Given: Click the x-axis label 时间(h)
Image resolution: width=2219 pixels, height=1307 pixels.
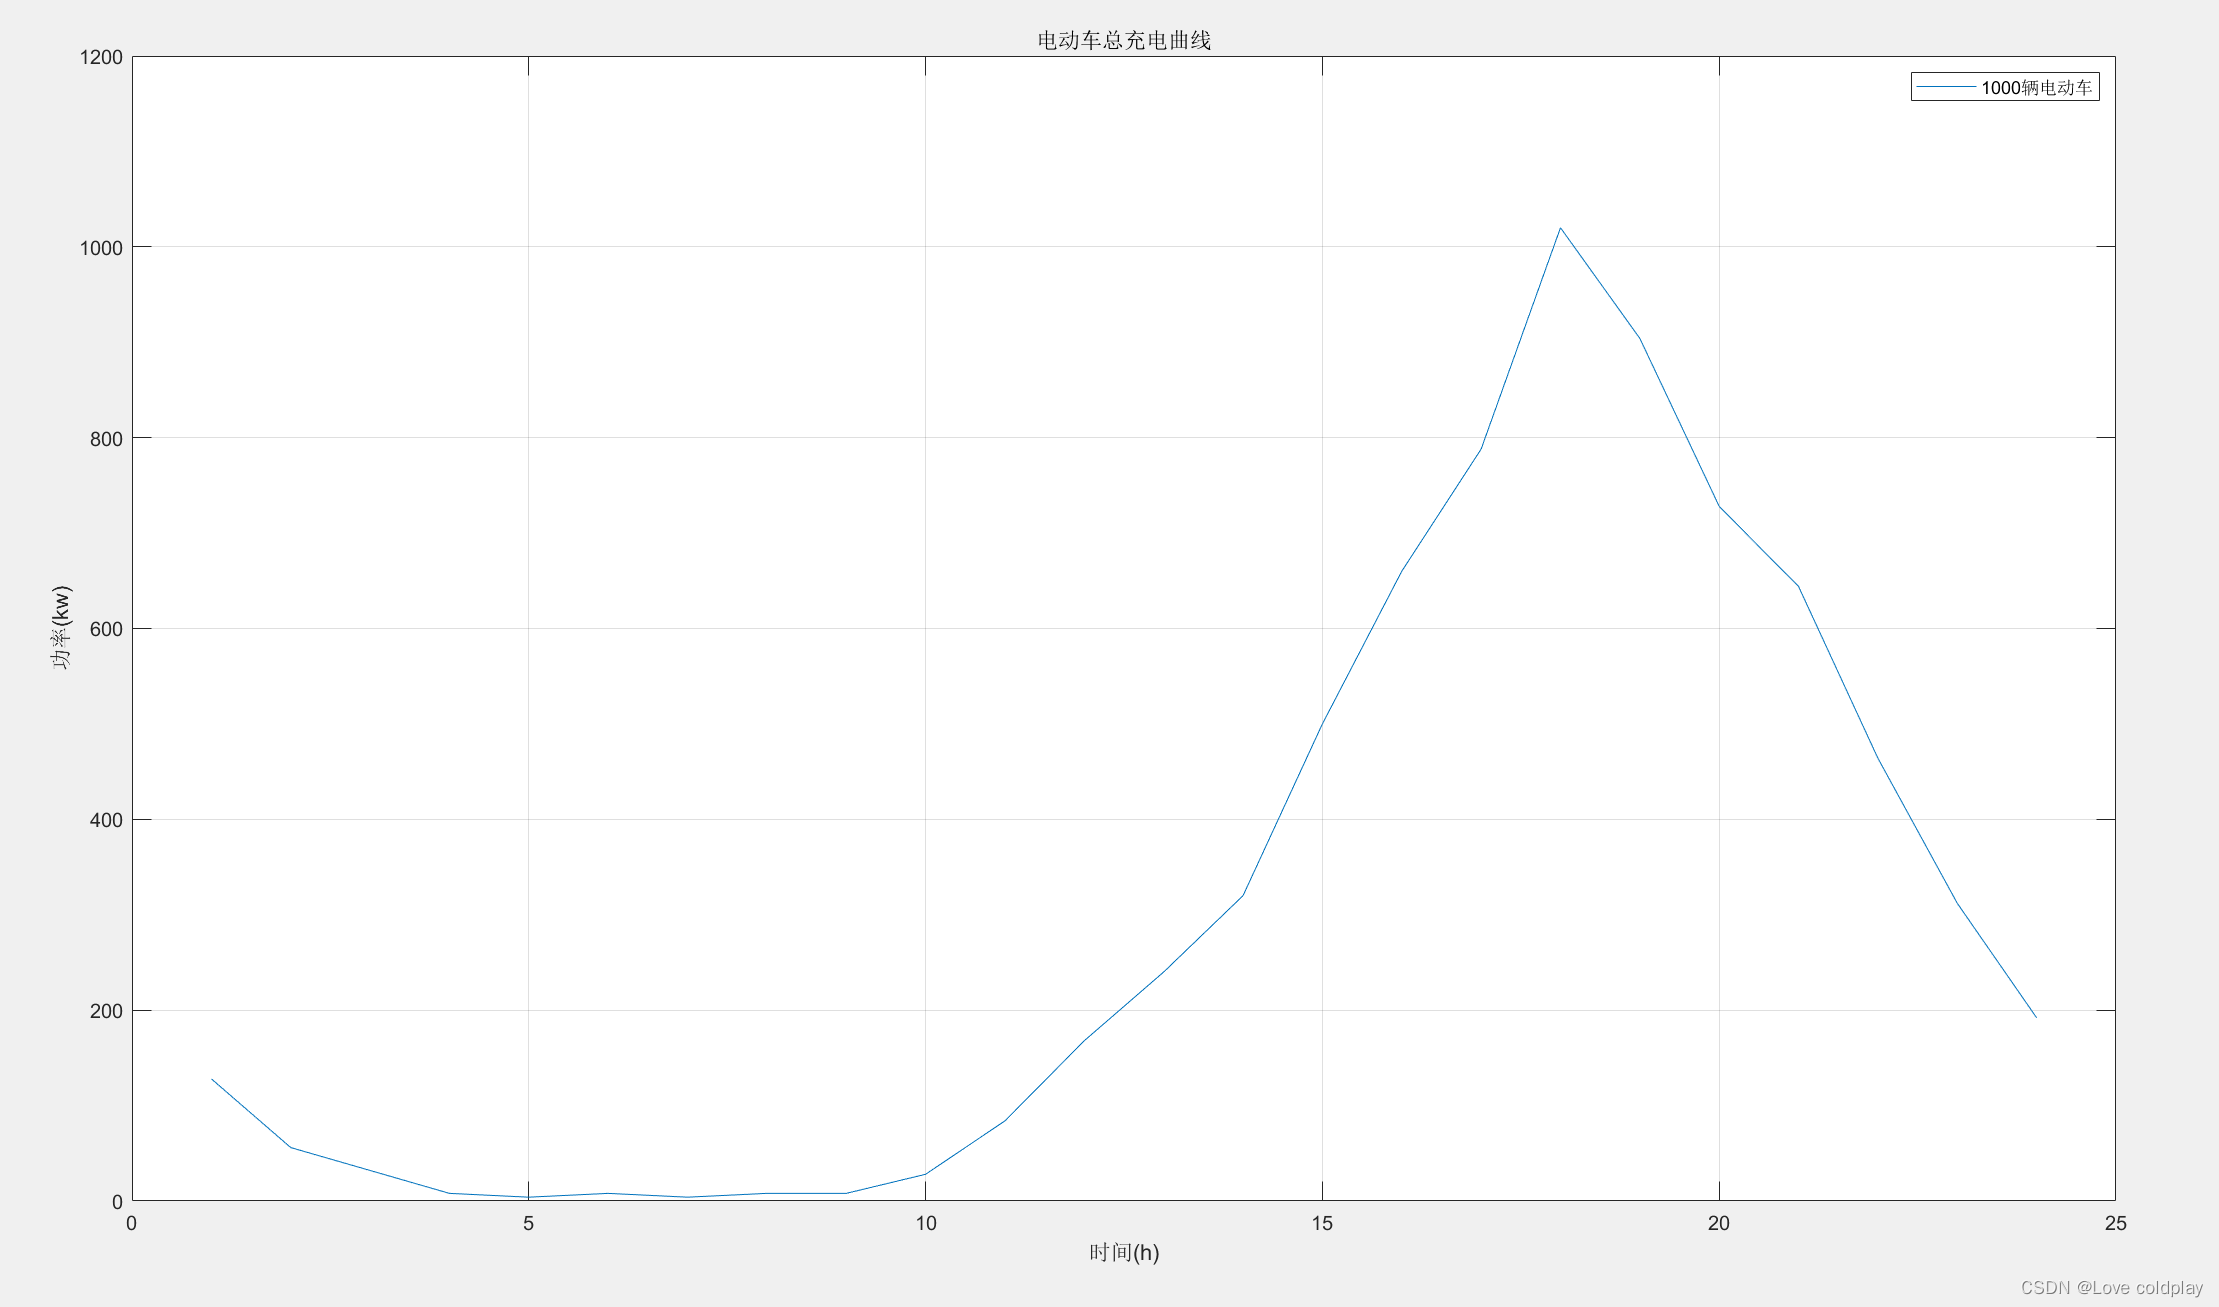Looking at the screenshot, I should coord(1124,1252).
